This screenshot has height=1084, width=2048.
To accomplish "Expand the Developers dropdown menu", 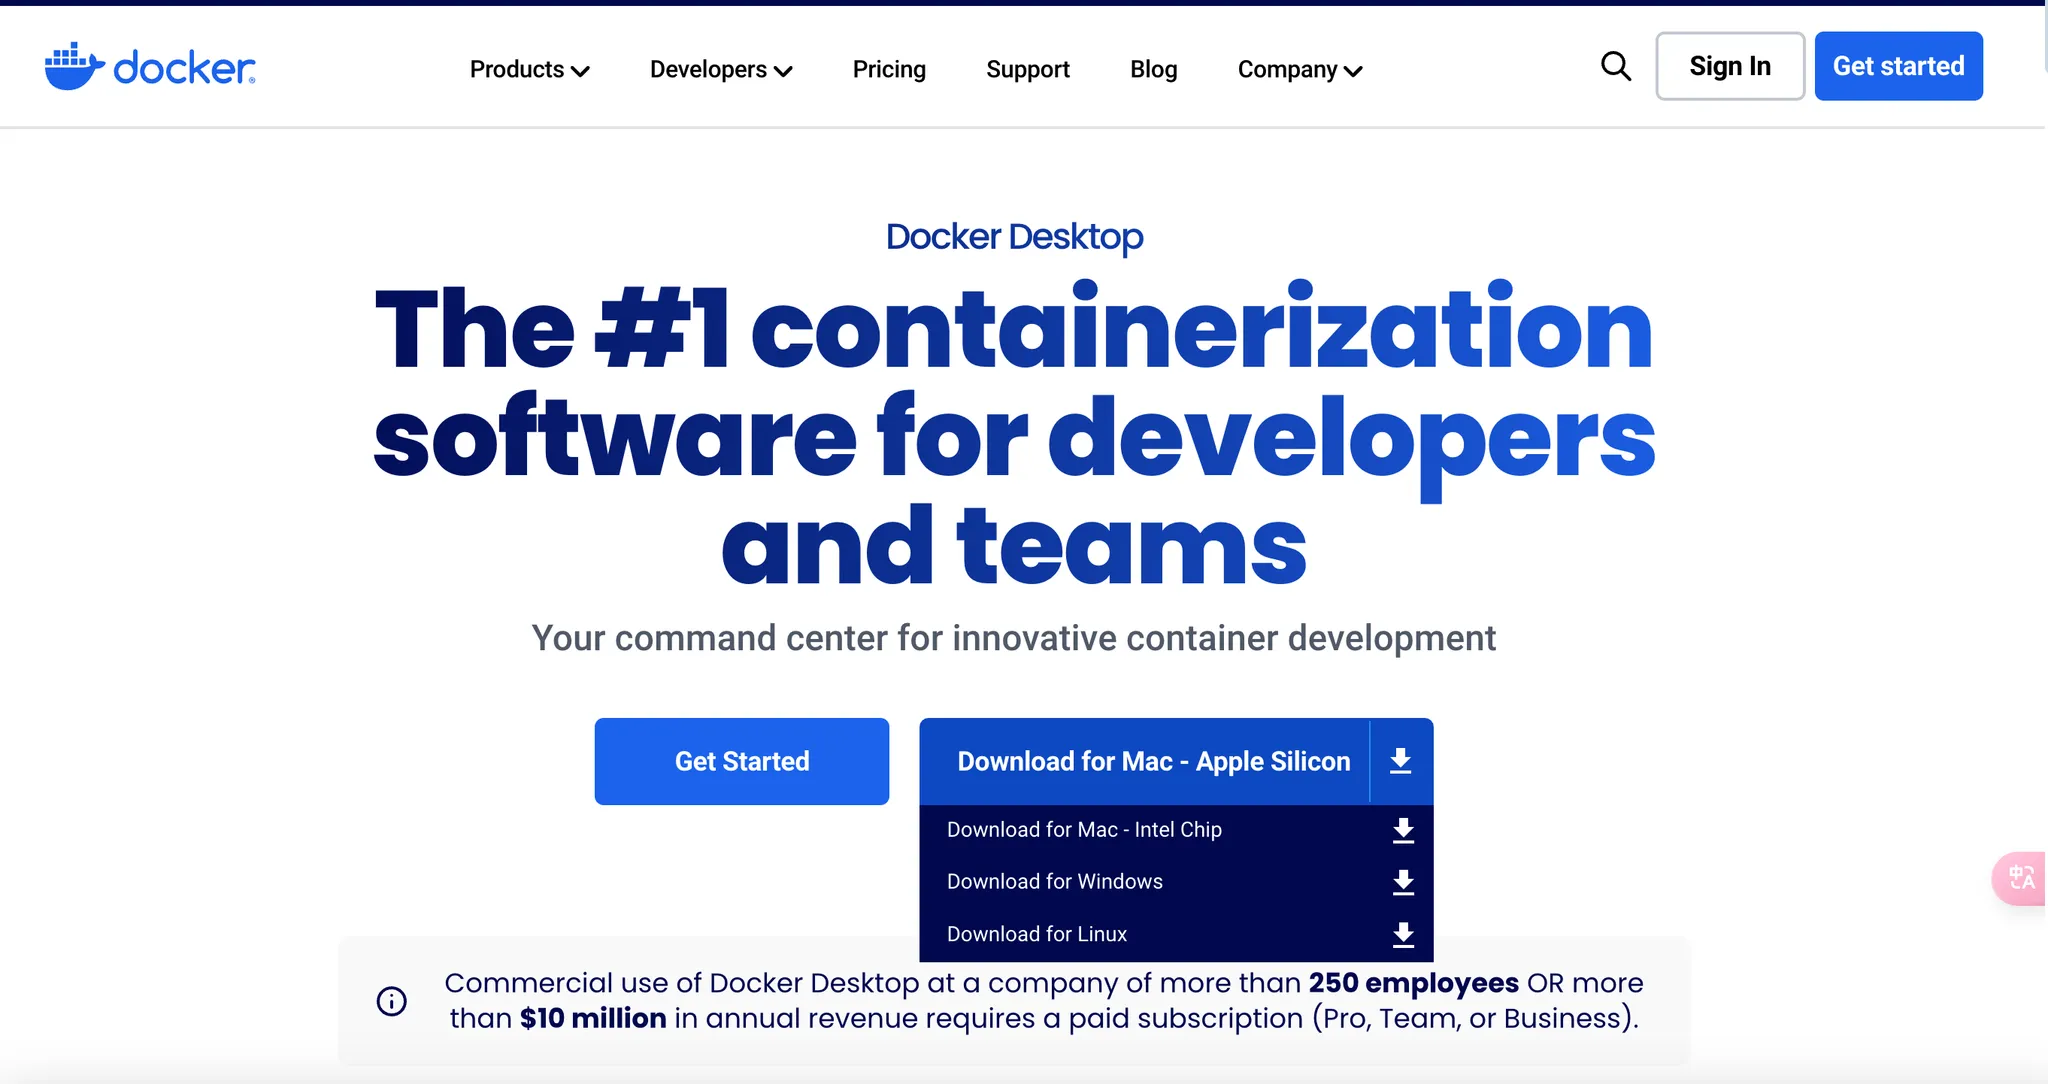I will (720, 69).
